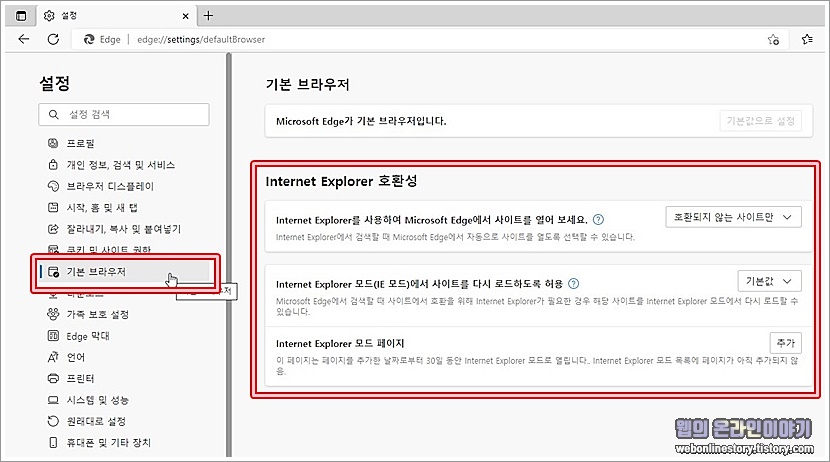
Task: Click the family icon beside 가족 보호 설정
Action: (53, 314)
